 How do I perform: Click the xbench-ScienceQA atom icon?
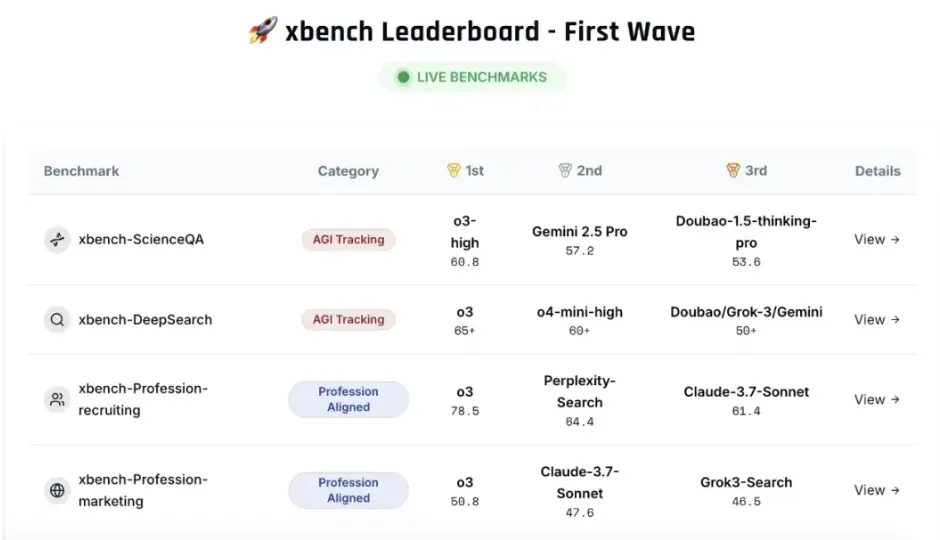(57, 240)
